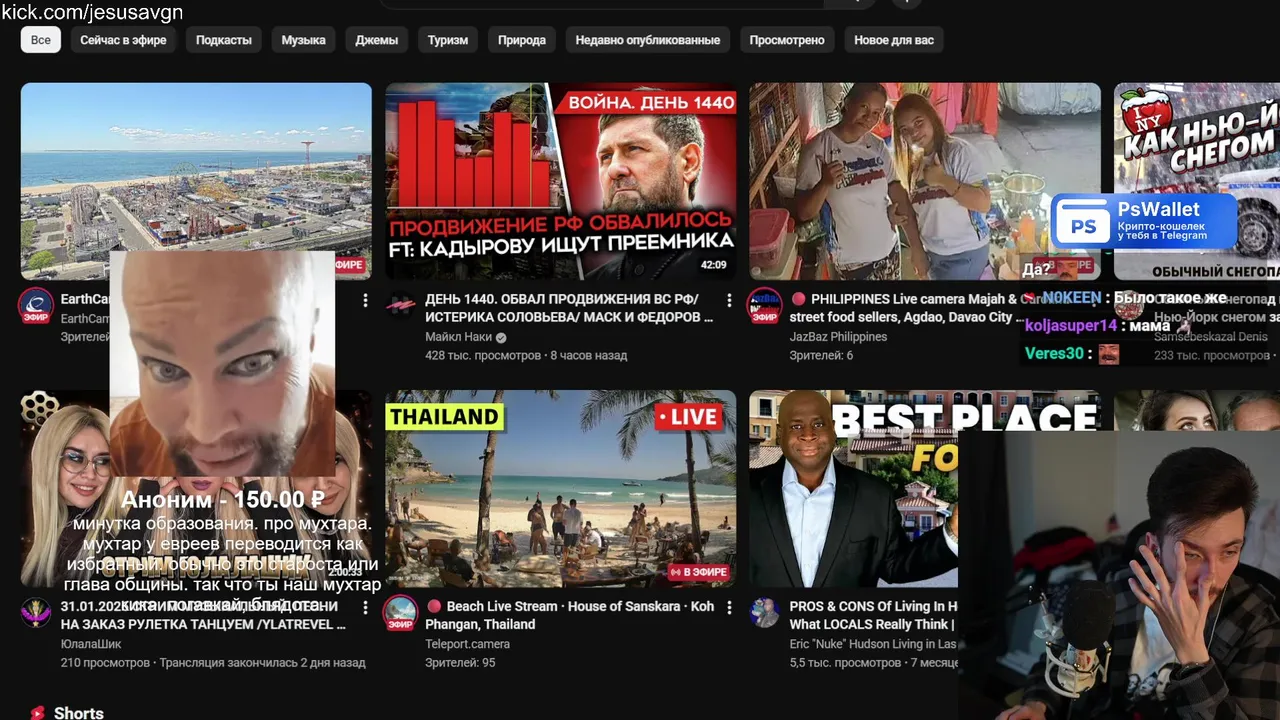Click the red LIVE badge on Thailand thumbnail
Viewport: 1280px width, 720px height.
point(689,417)
